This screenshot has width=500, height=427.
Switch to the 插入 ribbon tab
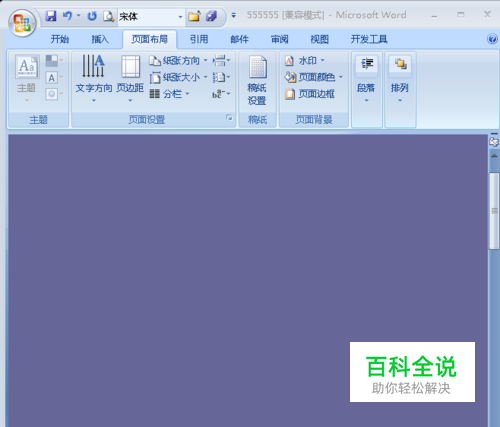tap(100, 39)
